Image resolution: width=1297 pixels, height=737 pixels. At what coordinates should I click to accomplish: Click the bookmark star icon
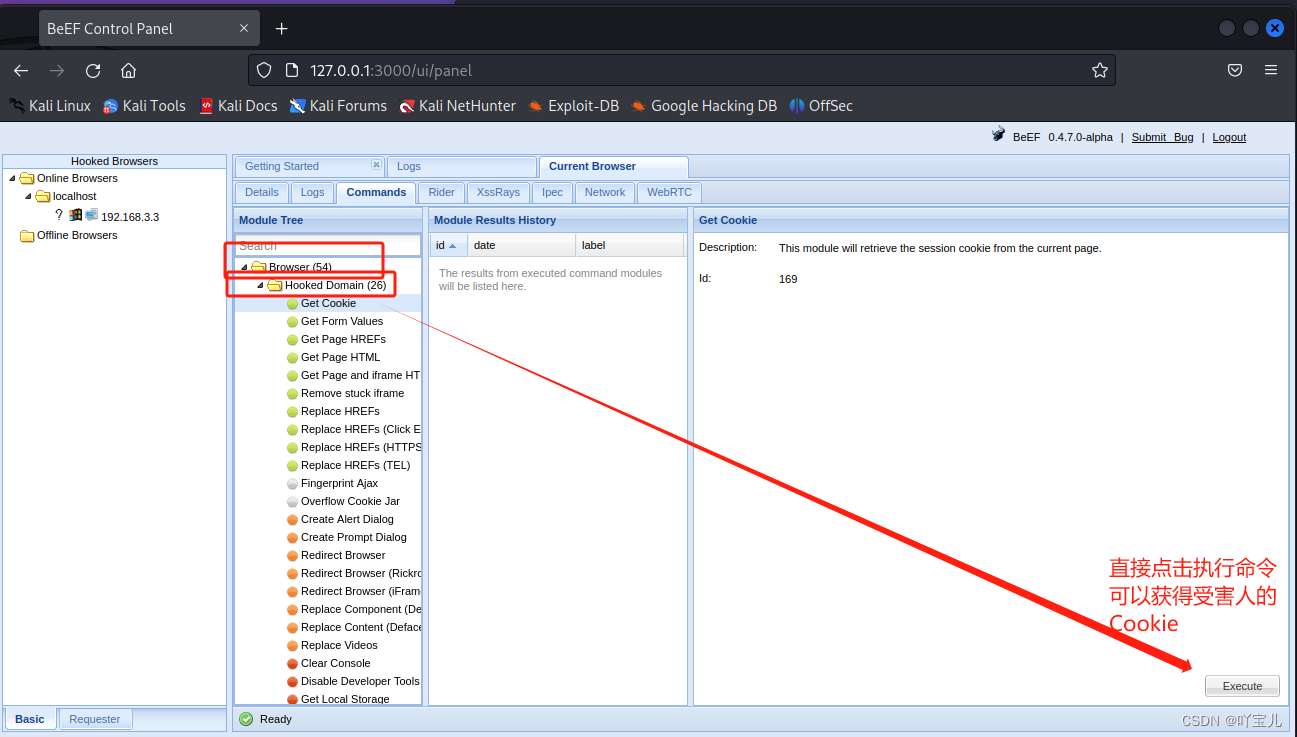1099,70
